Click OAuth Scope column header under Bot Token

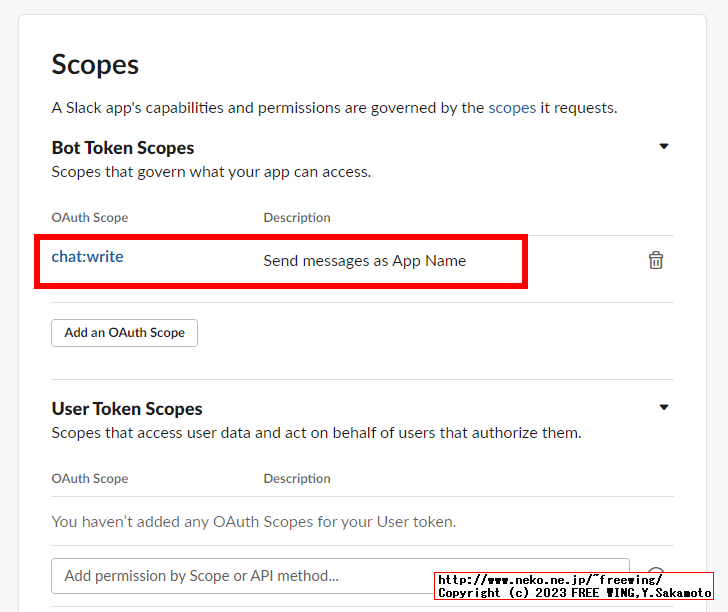(x=90, y=218)
